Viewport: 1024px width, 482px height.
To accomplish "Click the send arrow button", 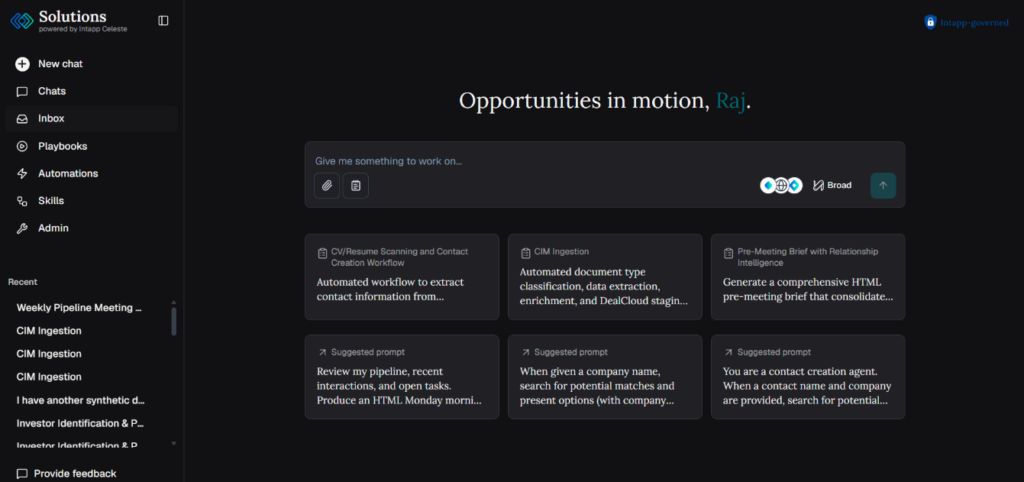I will tap(883, 185).
